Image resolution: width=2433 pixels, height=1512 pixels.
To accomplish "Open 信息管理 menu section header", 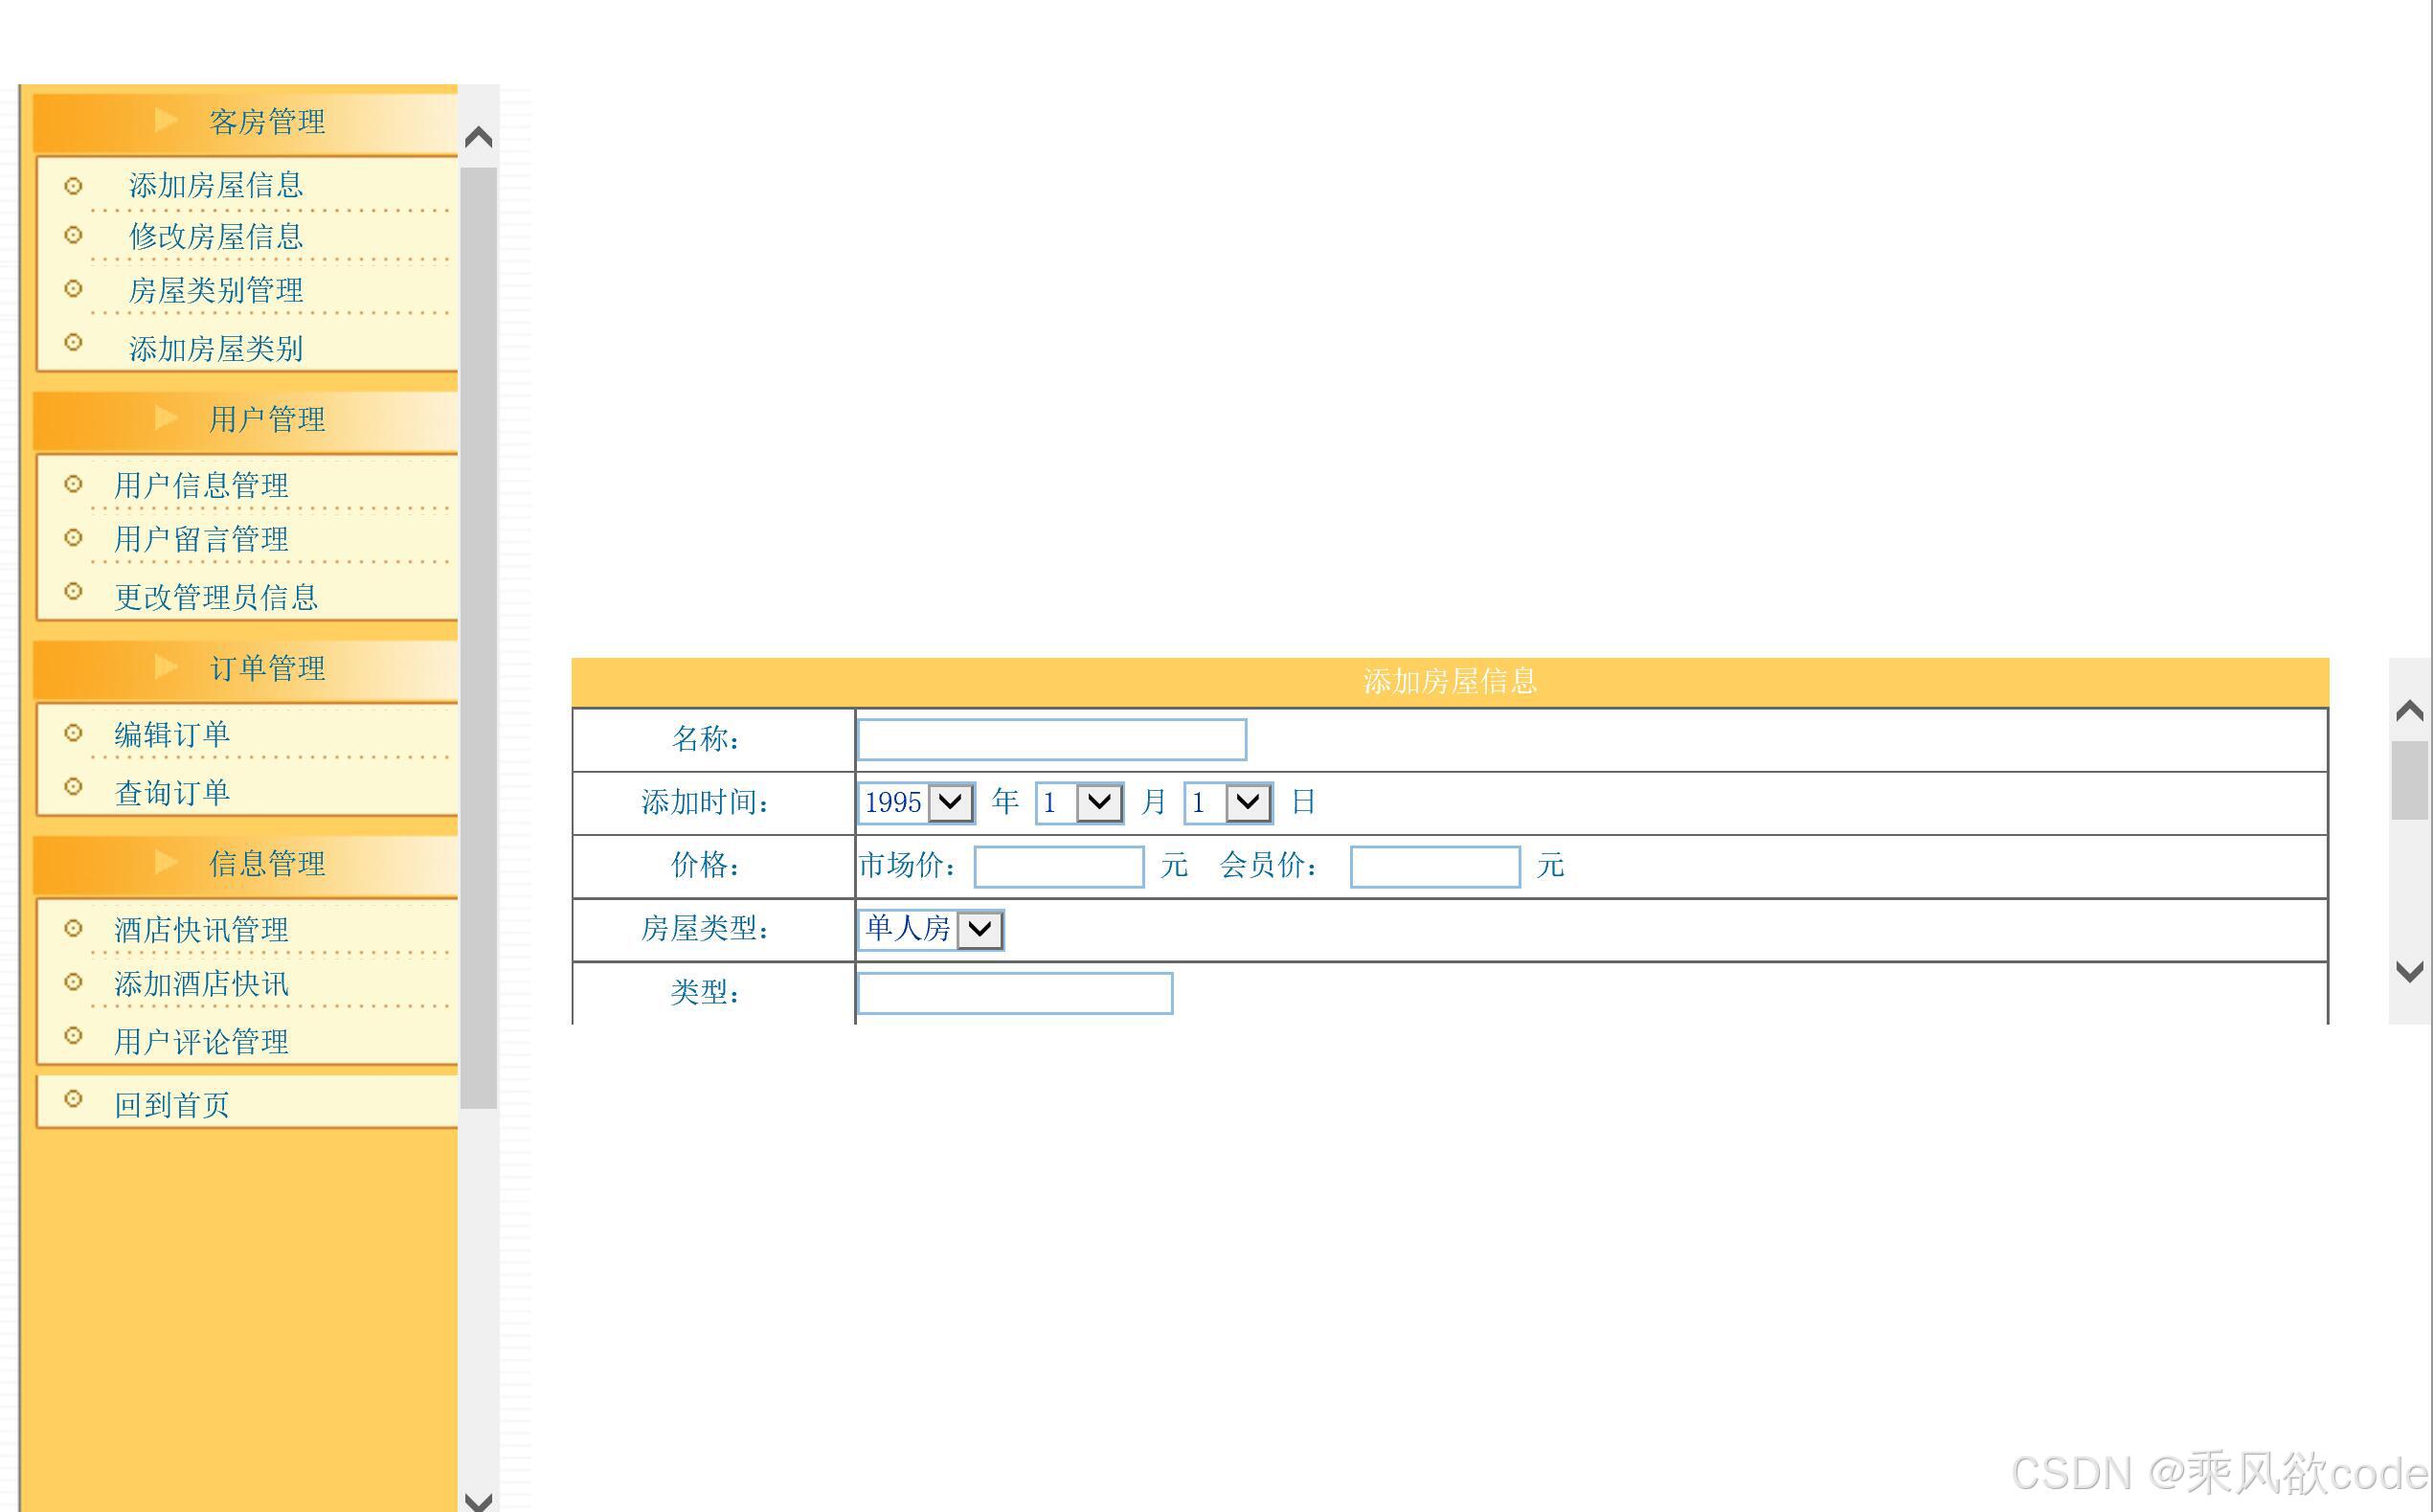I will (266, 864).
